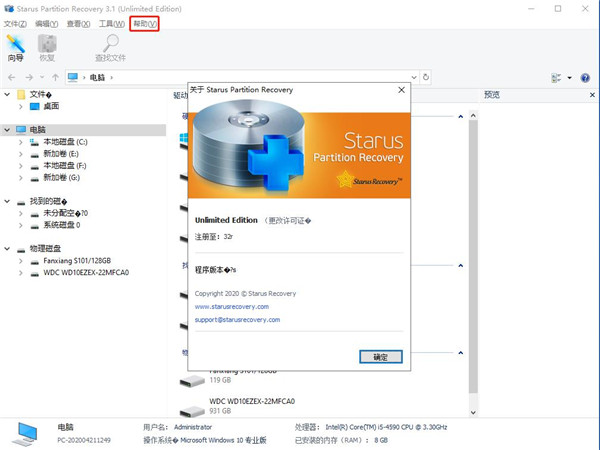The image size is (600, 450).
Task: Open the 文件 menu
Action: tap(15, 24)
